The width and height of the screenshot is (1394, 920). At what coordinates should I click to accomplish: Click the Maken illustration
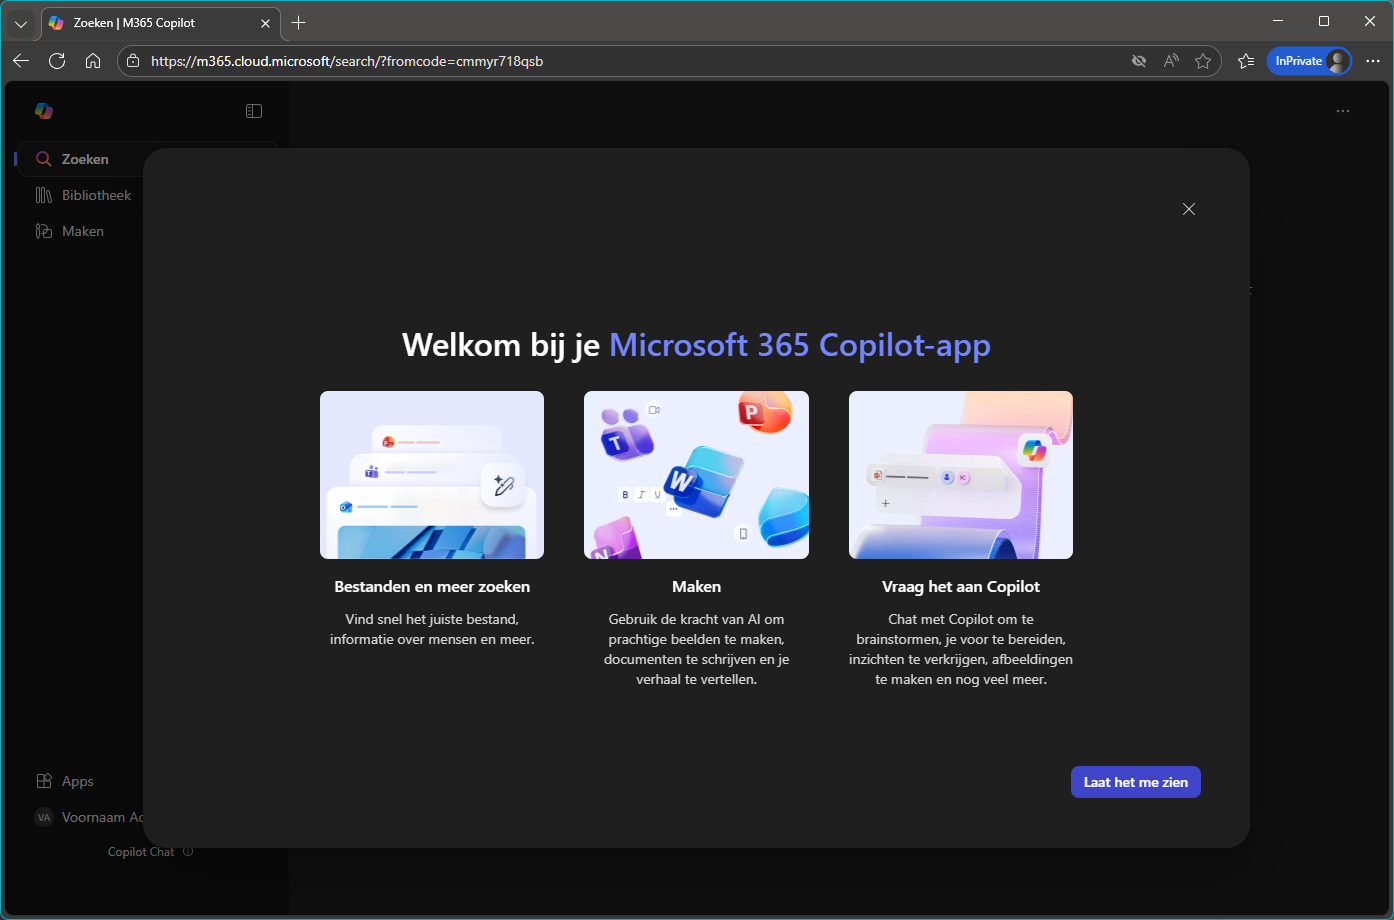coord(697,475)
